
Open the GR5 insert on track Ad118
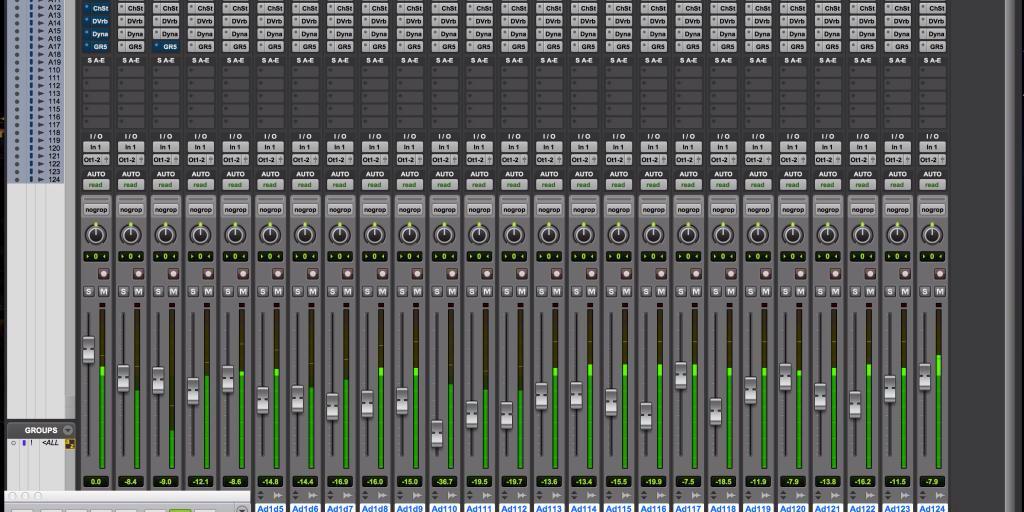pyautogui.click(x=724, y=46)
